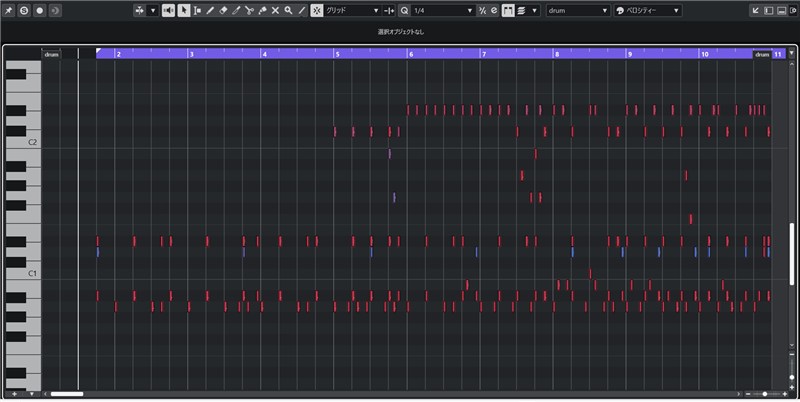Click bar 2 on the ruler
The width and height of the screenshot is (800, 402).
(x=118, y=54)
